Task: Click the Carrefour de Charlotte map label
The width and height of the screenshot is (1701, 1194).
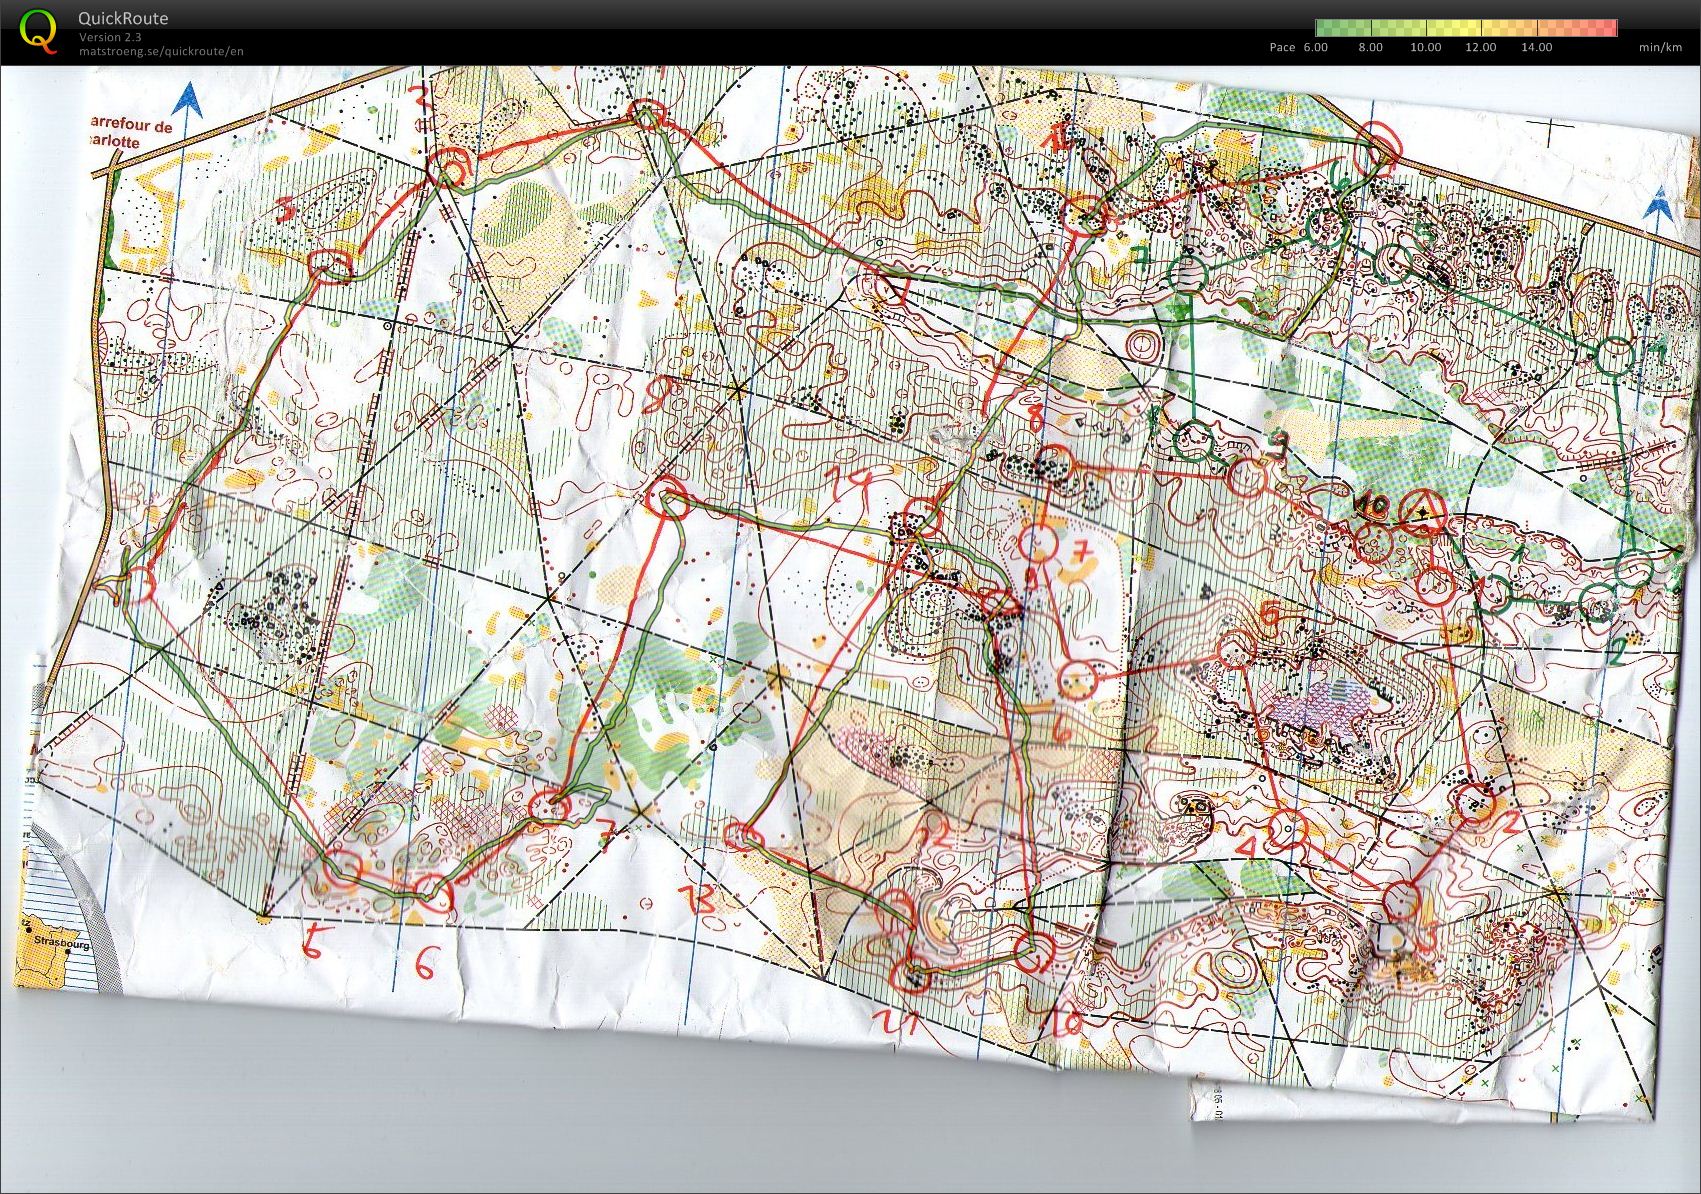Action: click(x=130, y=134)
